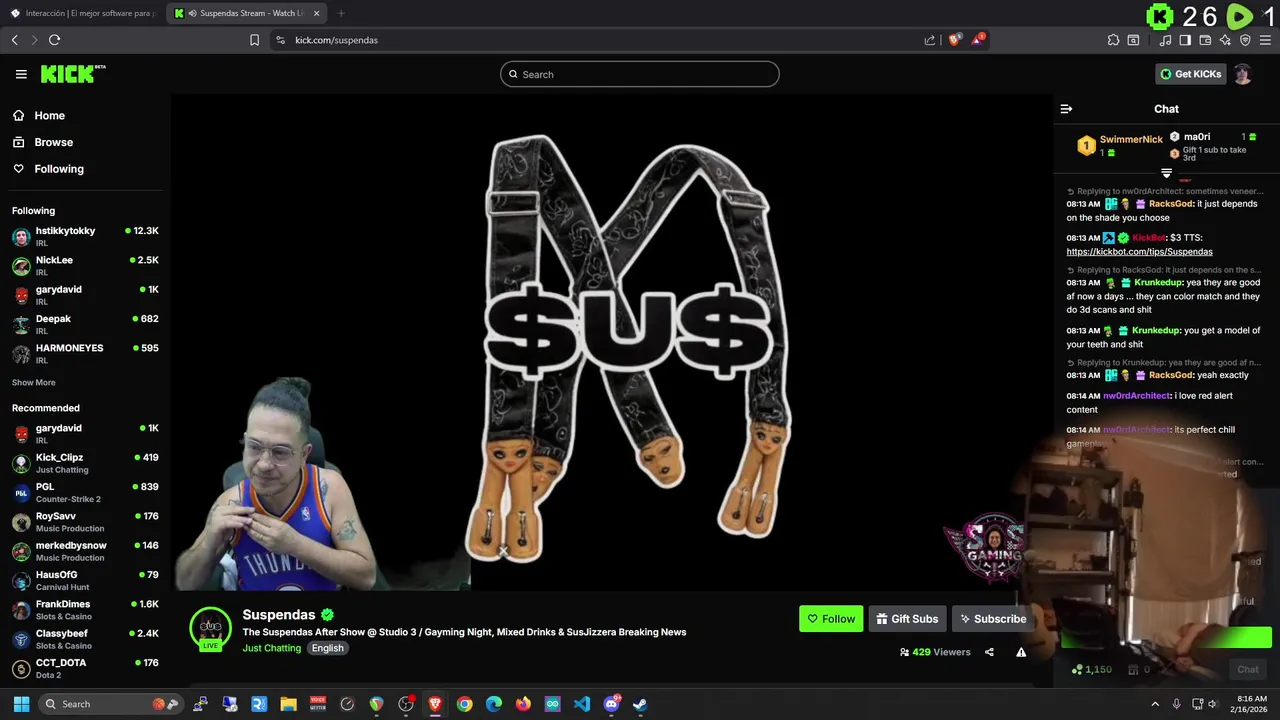Screen dimensions: 1280x720
Task: Open the Brave VPN shield icon
Action: 1245,40
